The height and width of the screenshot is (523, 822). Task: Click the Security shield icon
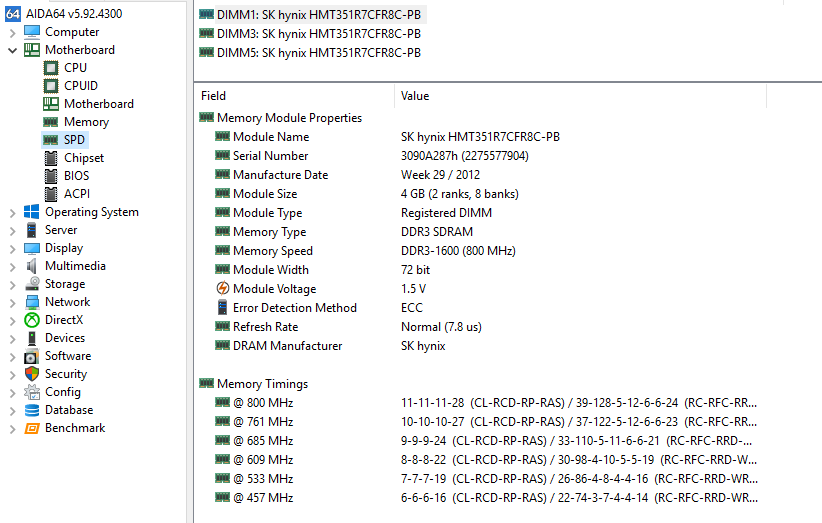point(31,374)
